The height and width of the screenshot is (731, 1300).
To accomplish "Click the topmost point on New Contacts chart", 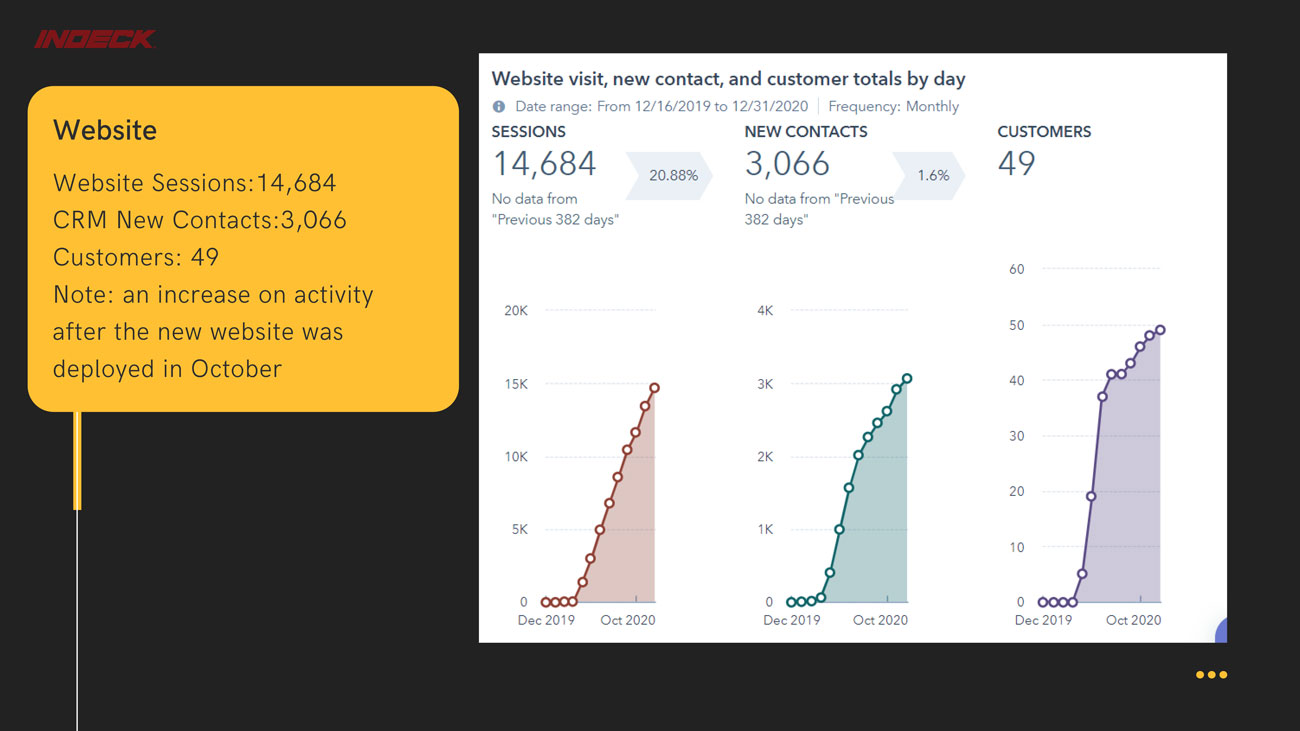I will pyautogui.click(x=907, y=379).
